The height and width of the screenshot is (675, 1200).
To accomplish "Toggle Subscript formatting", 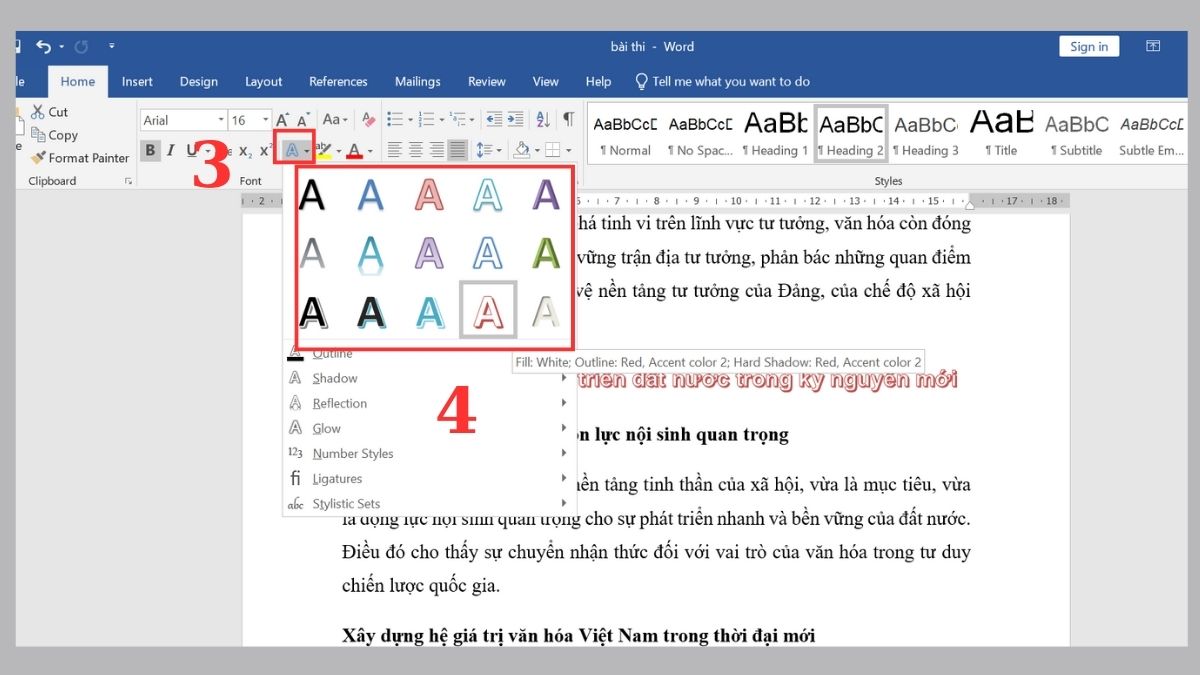I will [244, 151].
